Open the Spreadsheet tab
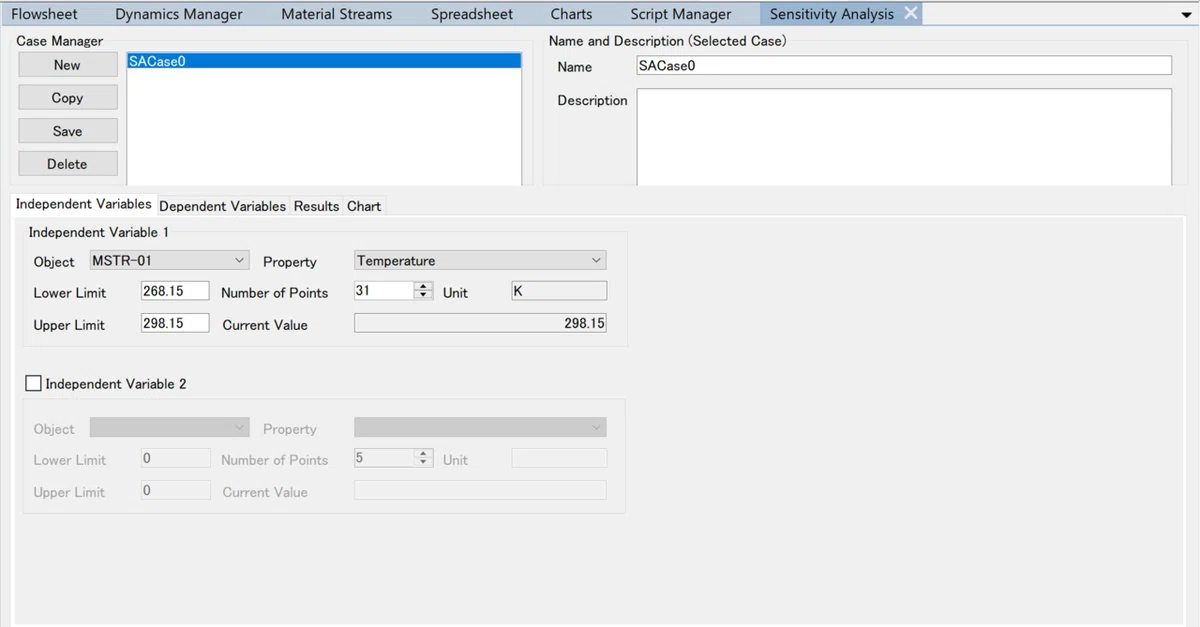 (x=472, y=14)
